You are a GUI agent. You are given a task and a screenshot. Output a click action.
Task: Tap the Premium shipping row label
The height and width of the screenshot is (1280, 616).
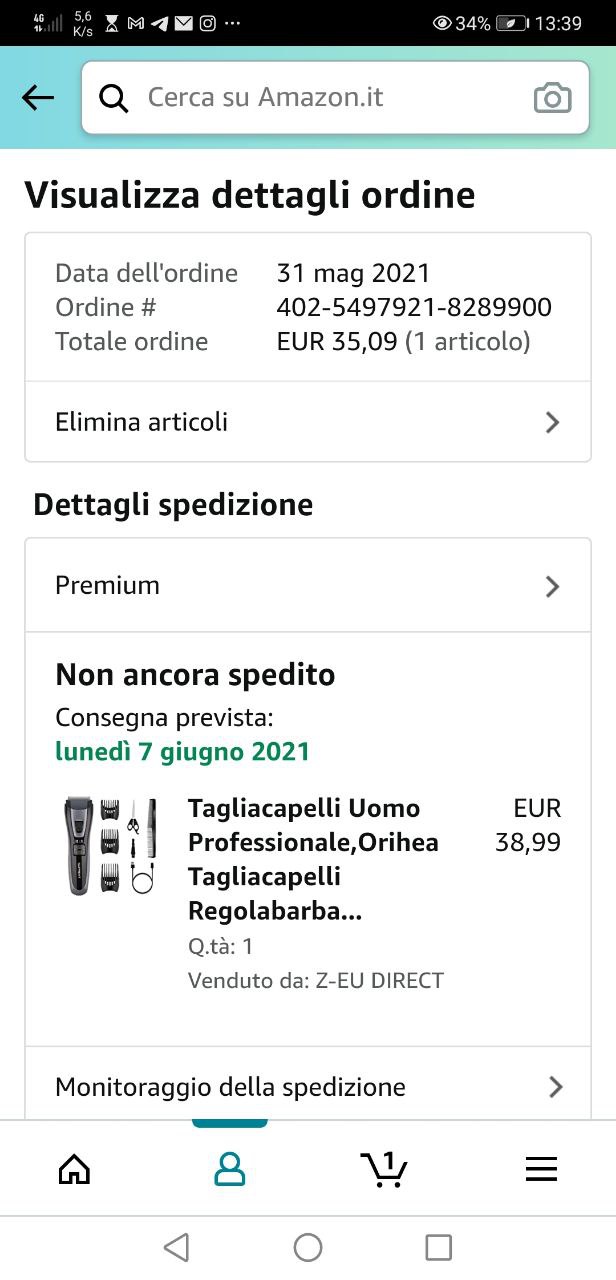pyautogui.click(x=108, y=586)
